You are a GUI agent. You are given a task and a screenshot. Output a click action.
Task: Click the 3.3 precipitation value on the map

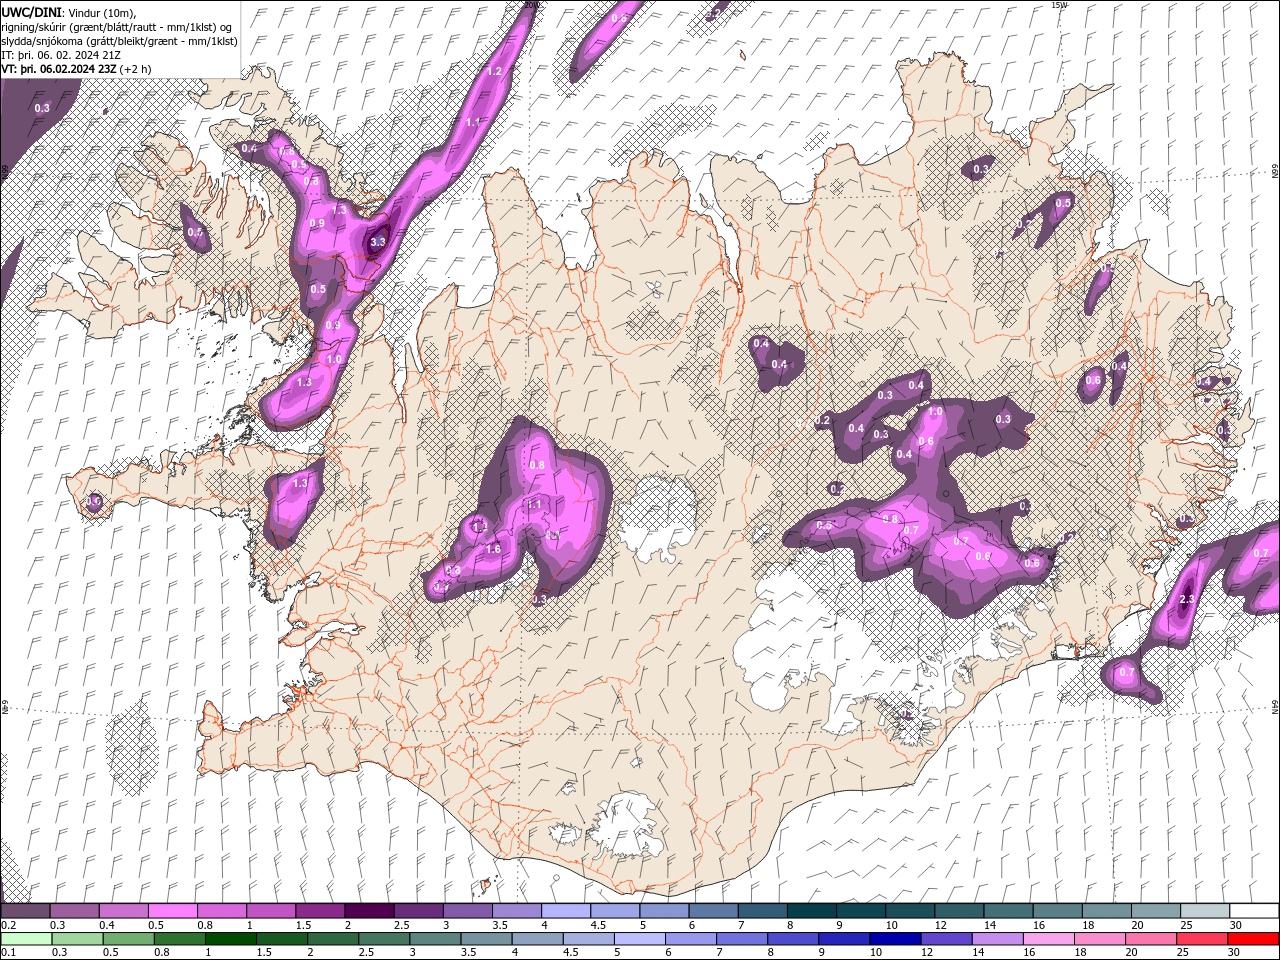[378, 242]
